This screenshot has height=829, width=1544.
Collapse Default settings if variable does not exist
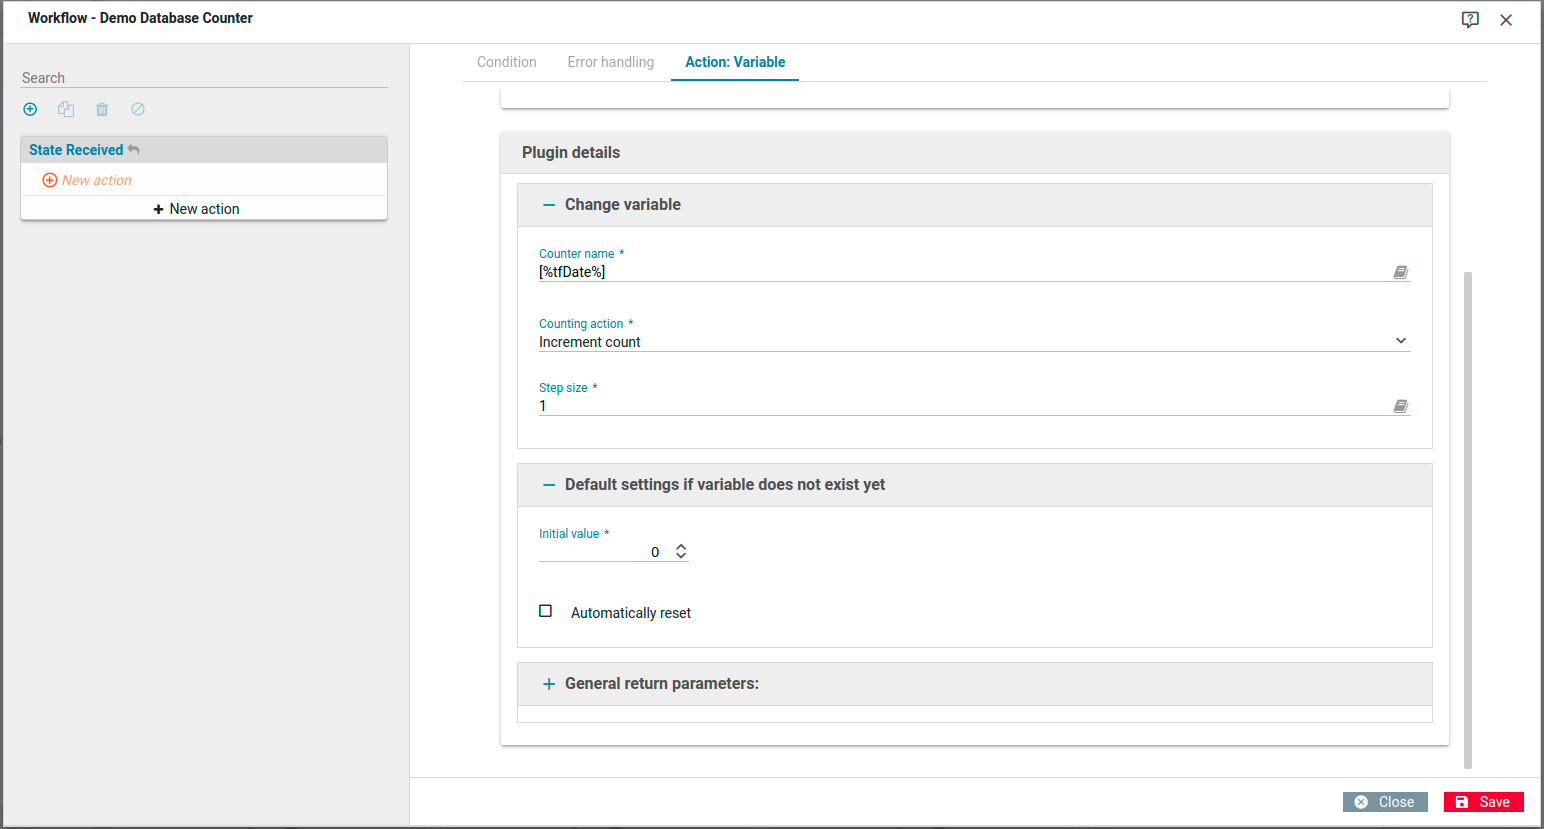point(548,485)
